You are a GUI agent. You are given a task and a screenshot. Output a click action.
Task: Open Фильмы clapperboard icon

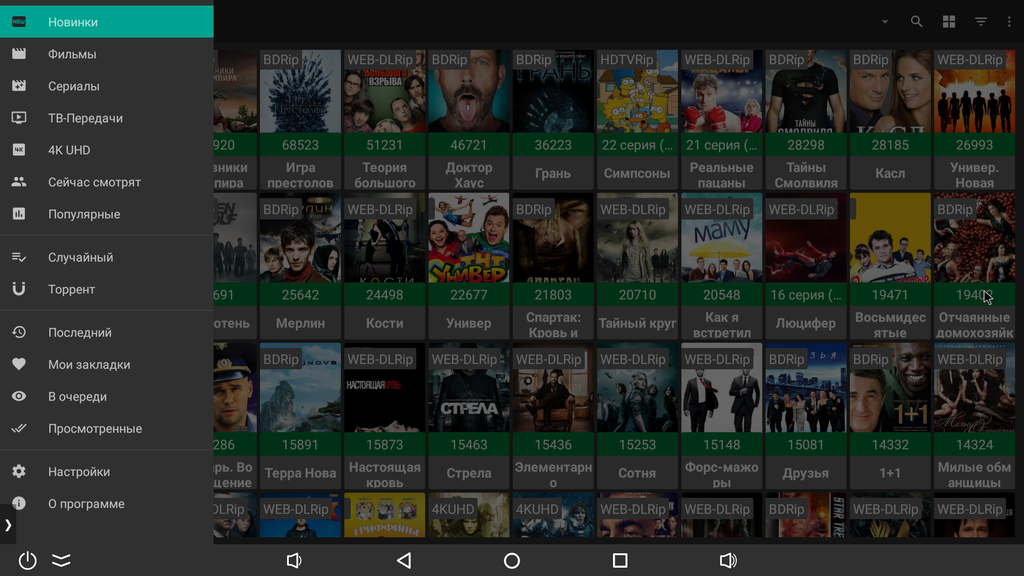(19, 54)
